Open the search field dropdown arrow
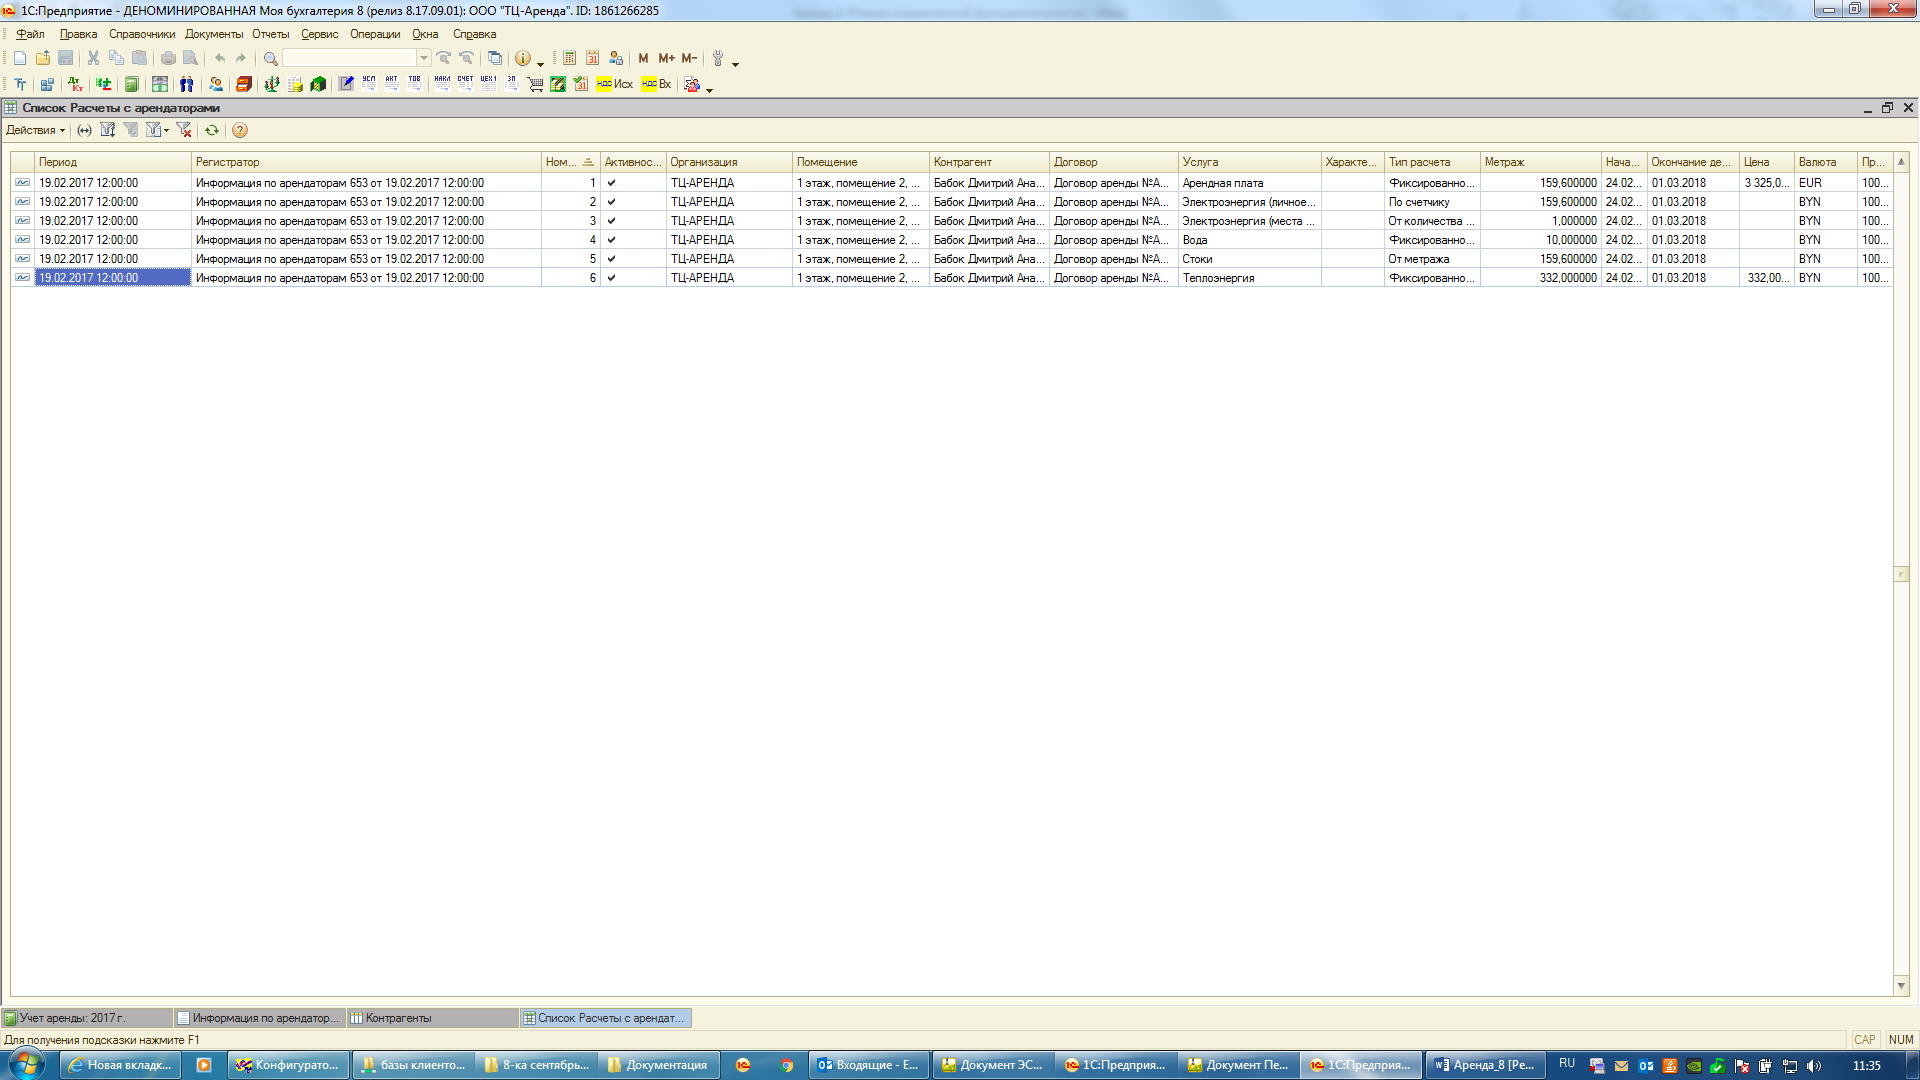The width and height of the screenshot is (1920, 1080). coord(424,58)
